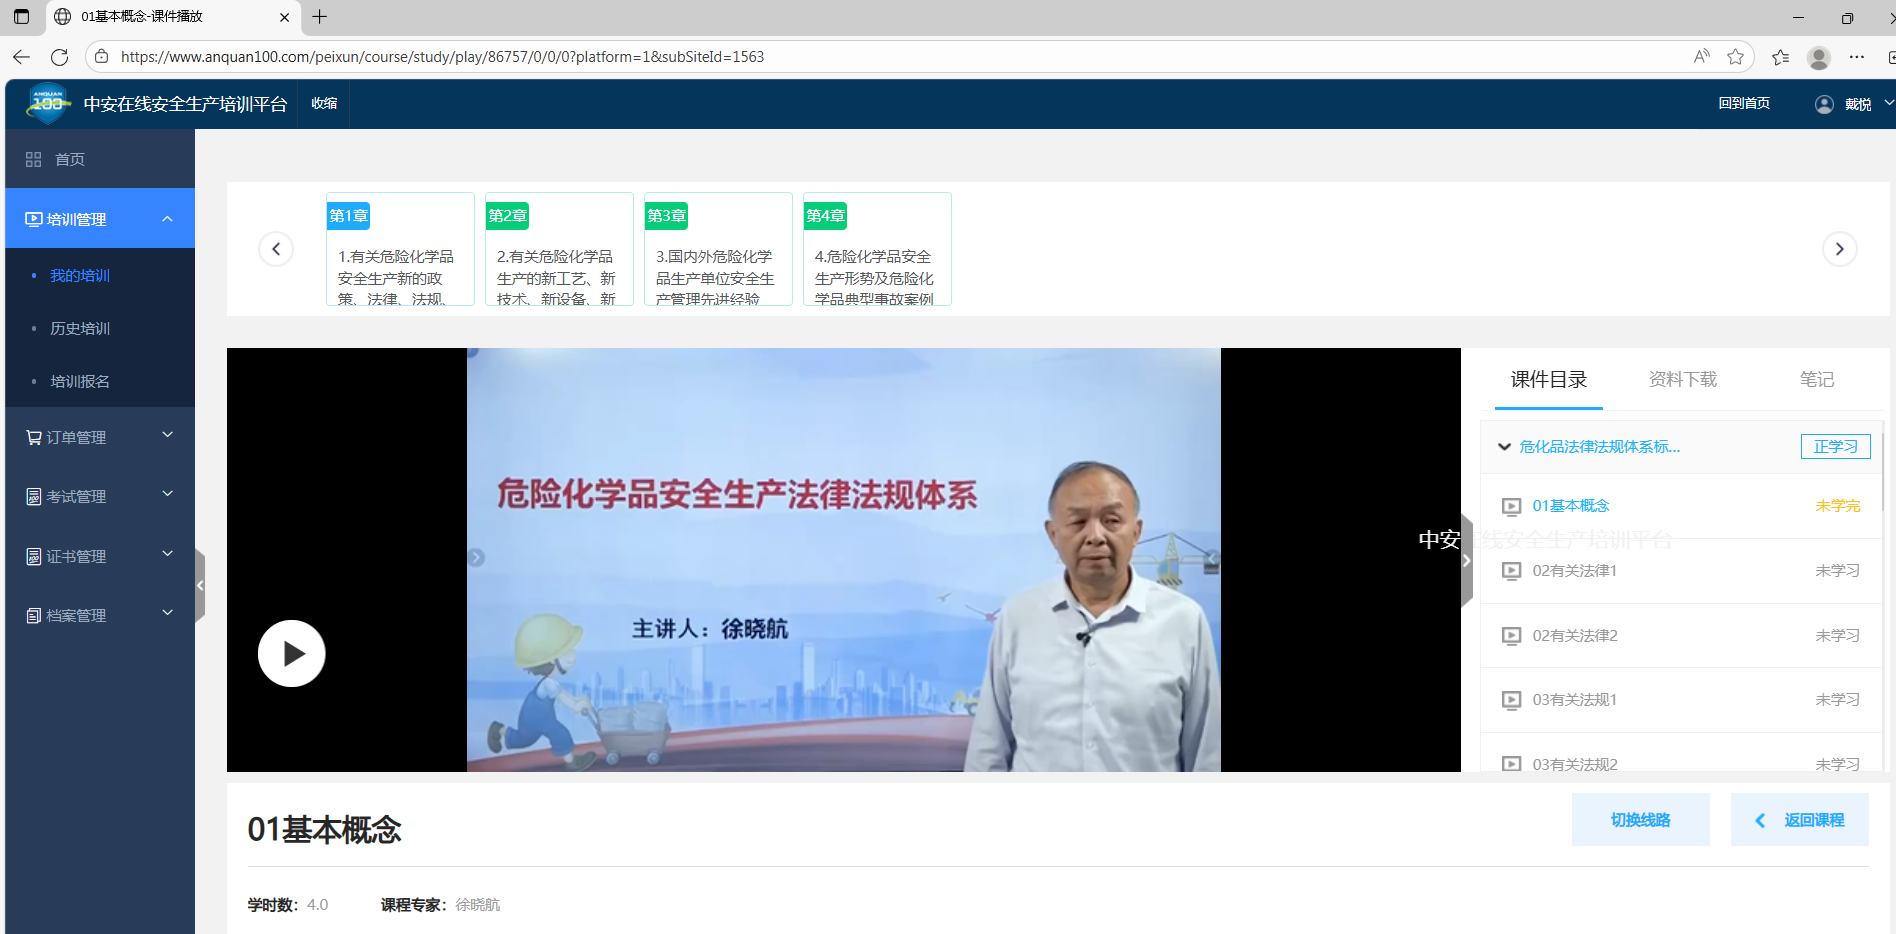Play the course video
The width and height of the screenshot is (1896, 934).
tap(291, 654)
